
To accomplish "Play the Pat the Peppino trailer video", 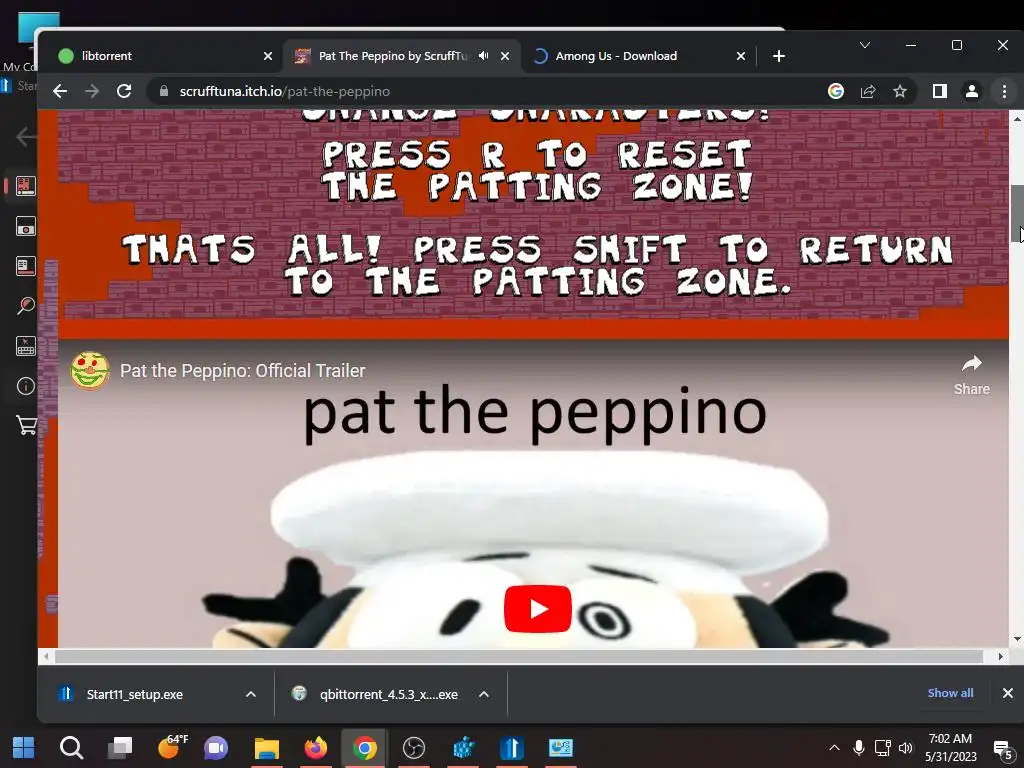I will pos(537,609).
